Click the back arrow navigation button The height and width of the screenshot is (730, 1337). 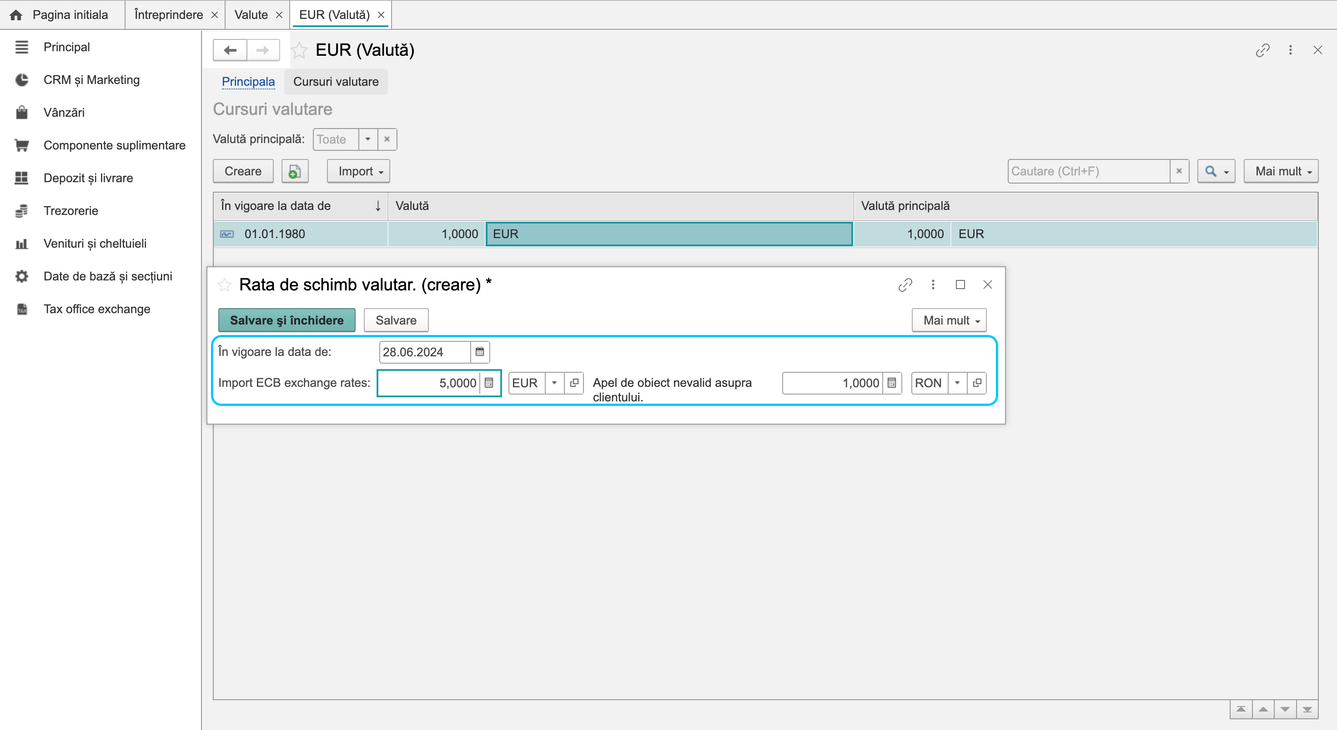(230, 50)
